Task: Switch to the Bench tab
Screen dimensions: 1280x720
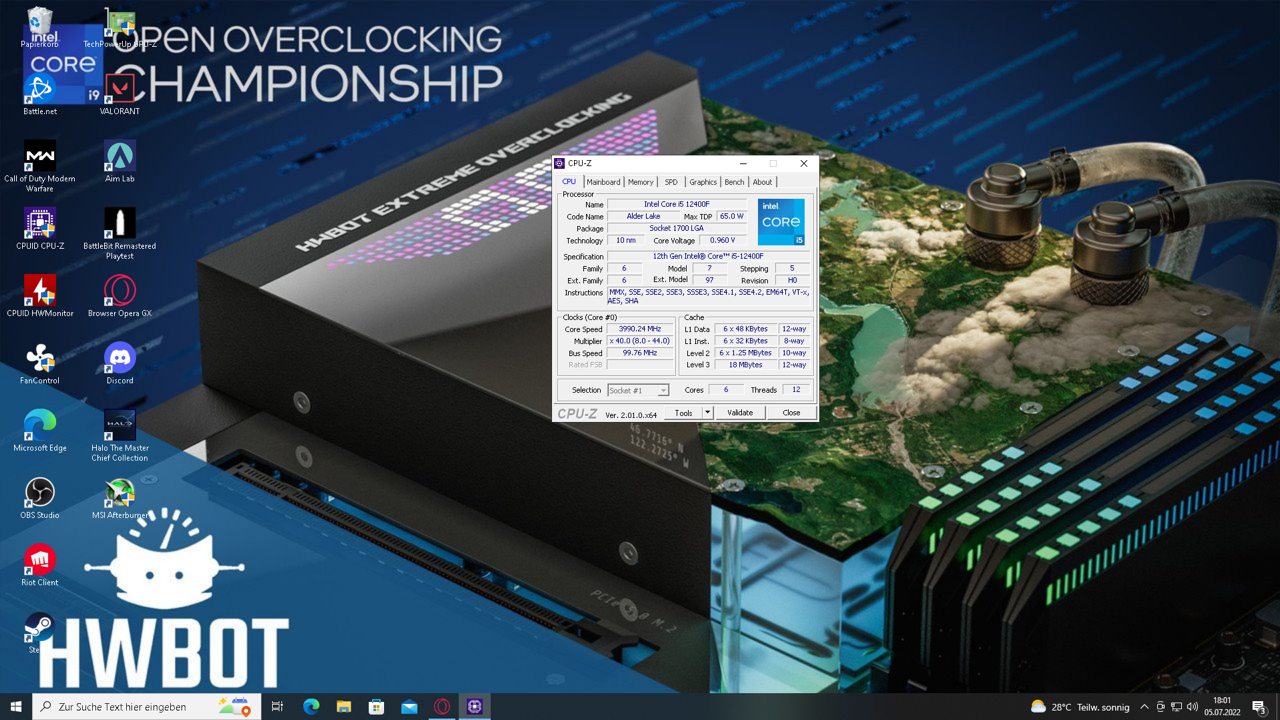Action: click(x=734, y=182)
